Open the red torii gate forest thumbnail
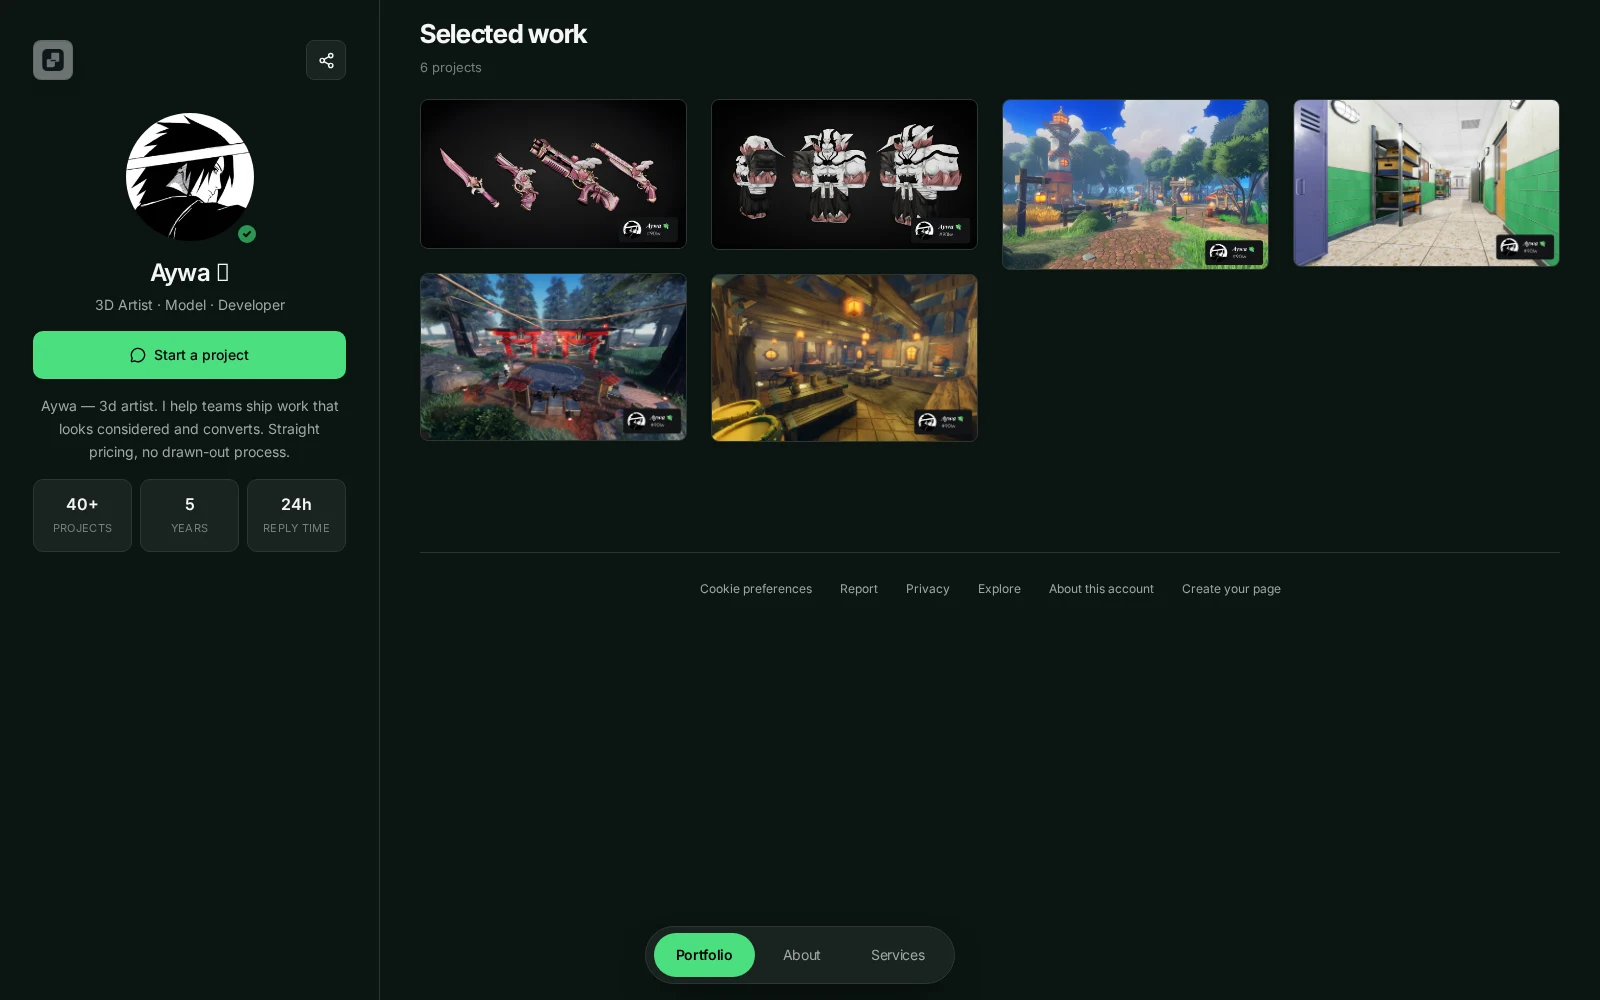The width and height of the screenshot is (1600, 1000). (x=553, y=357)
